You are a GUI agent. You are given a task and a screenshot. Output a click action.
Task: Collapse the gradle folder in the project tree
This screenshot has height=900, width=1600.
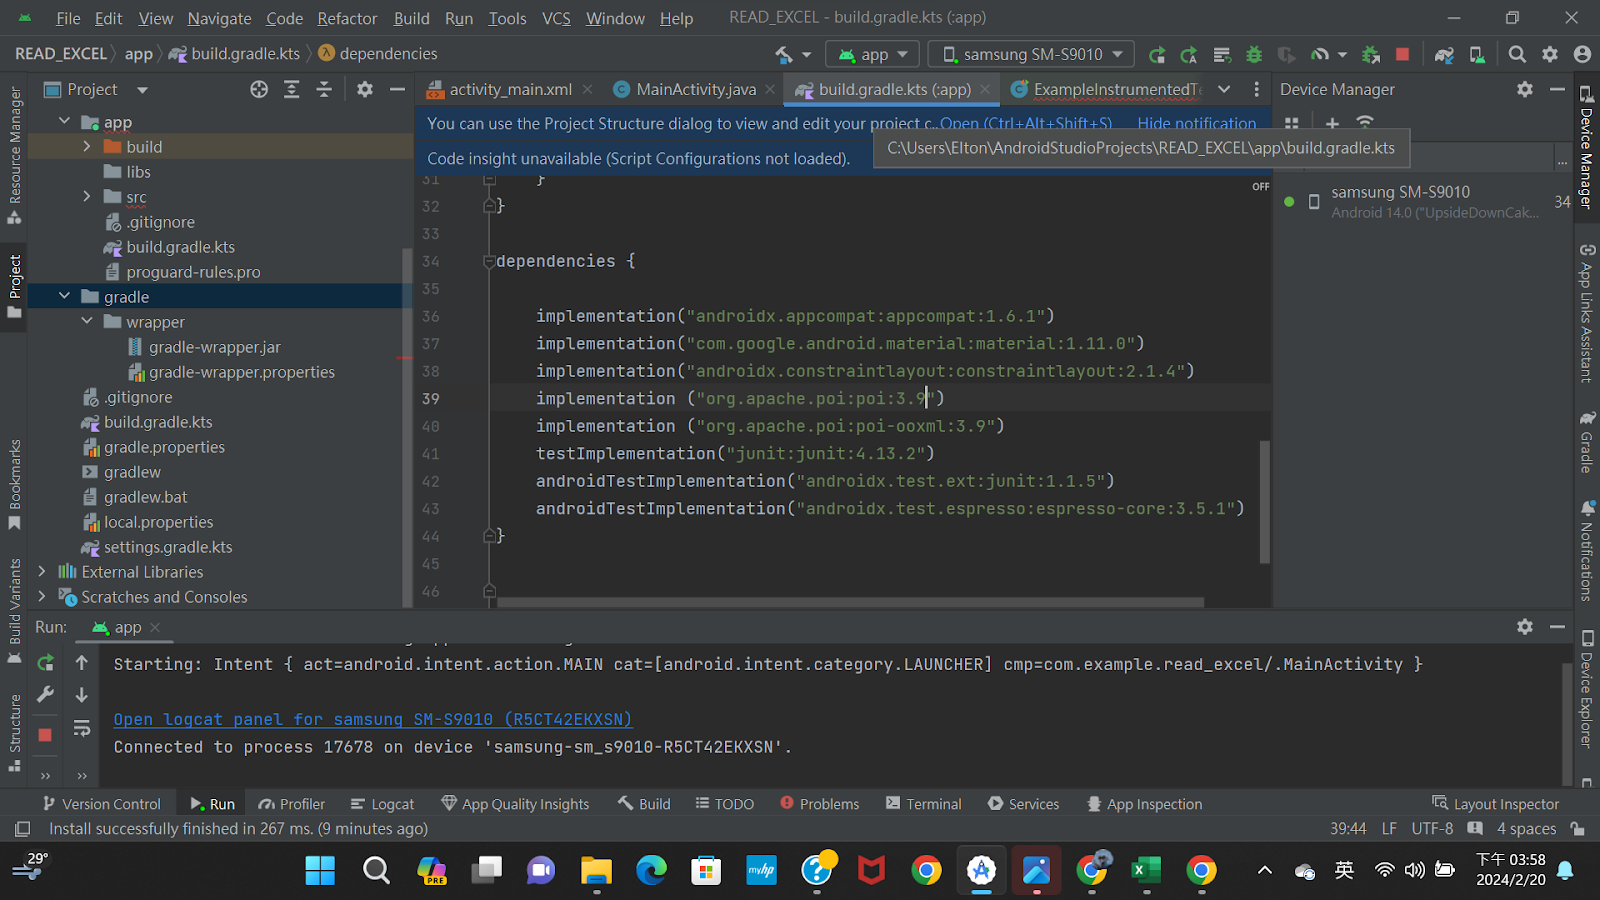[65, 297]
